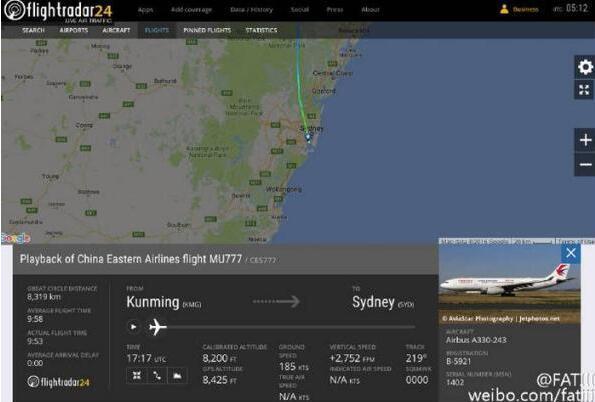595x402 pixels.
Task: Open the Search tab
Action: tap(33, 30)
